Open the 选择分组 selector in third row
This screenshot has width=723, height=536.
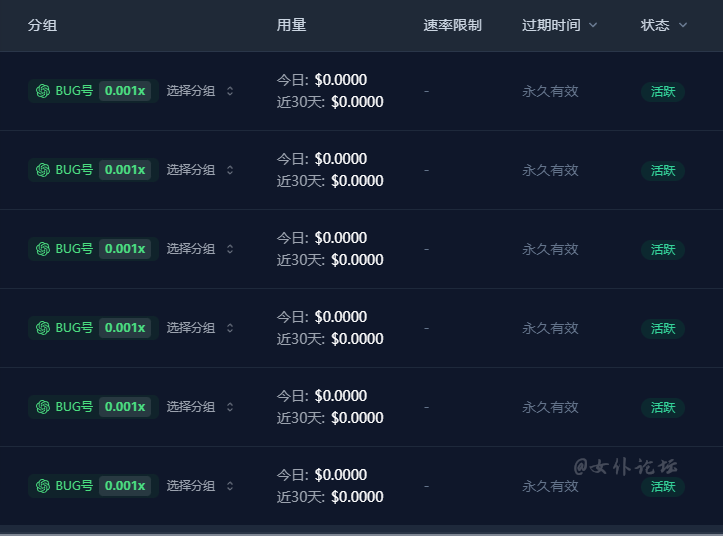click(200, 249)
